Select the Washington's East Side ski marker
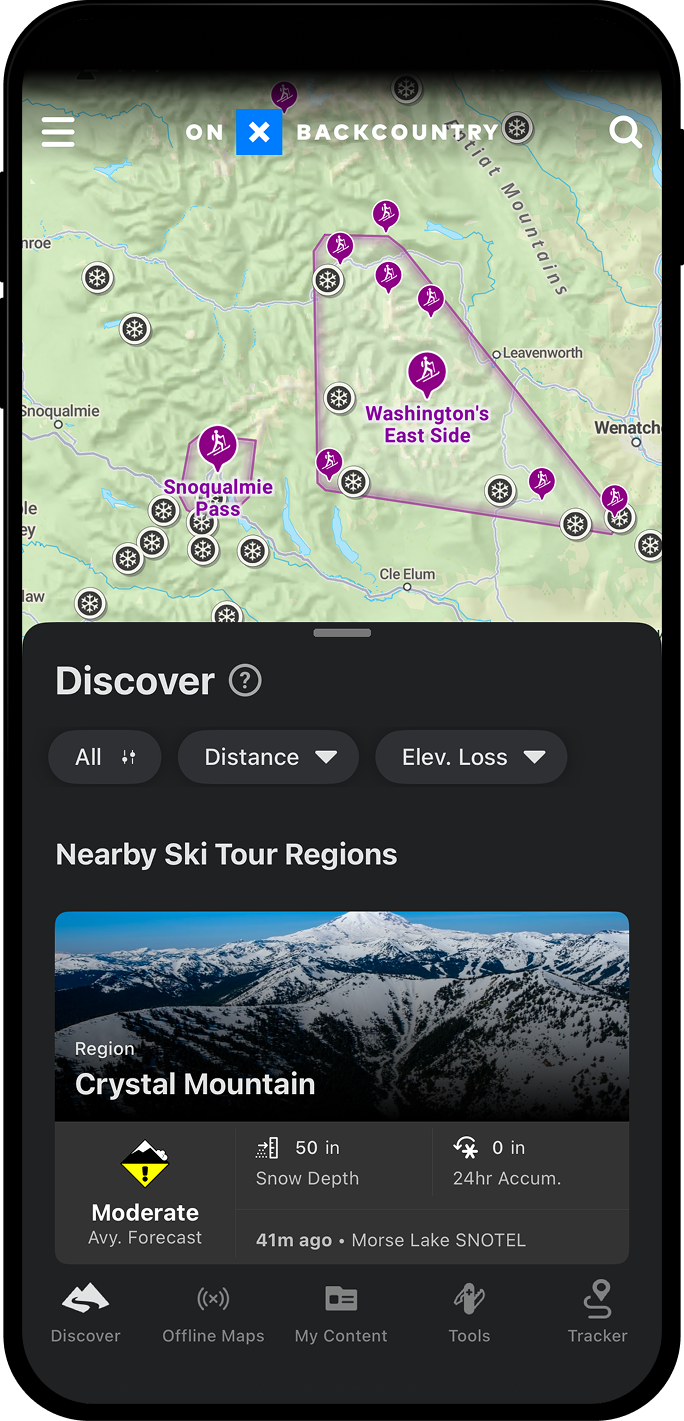 [427, 372]
